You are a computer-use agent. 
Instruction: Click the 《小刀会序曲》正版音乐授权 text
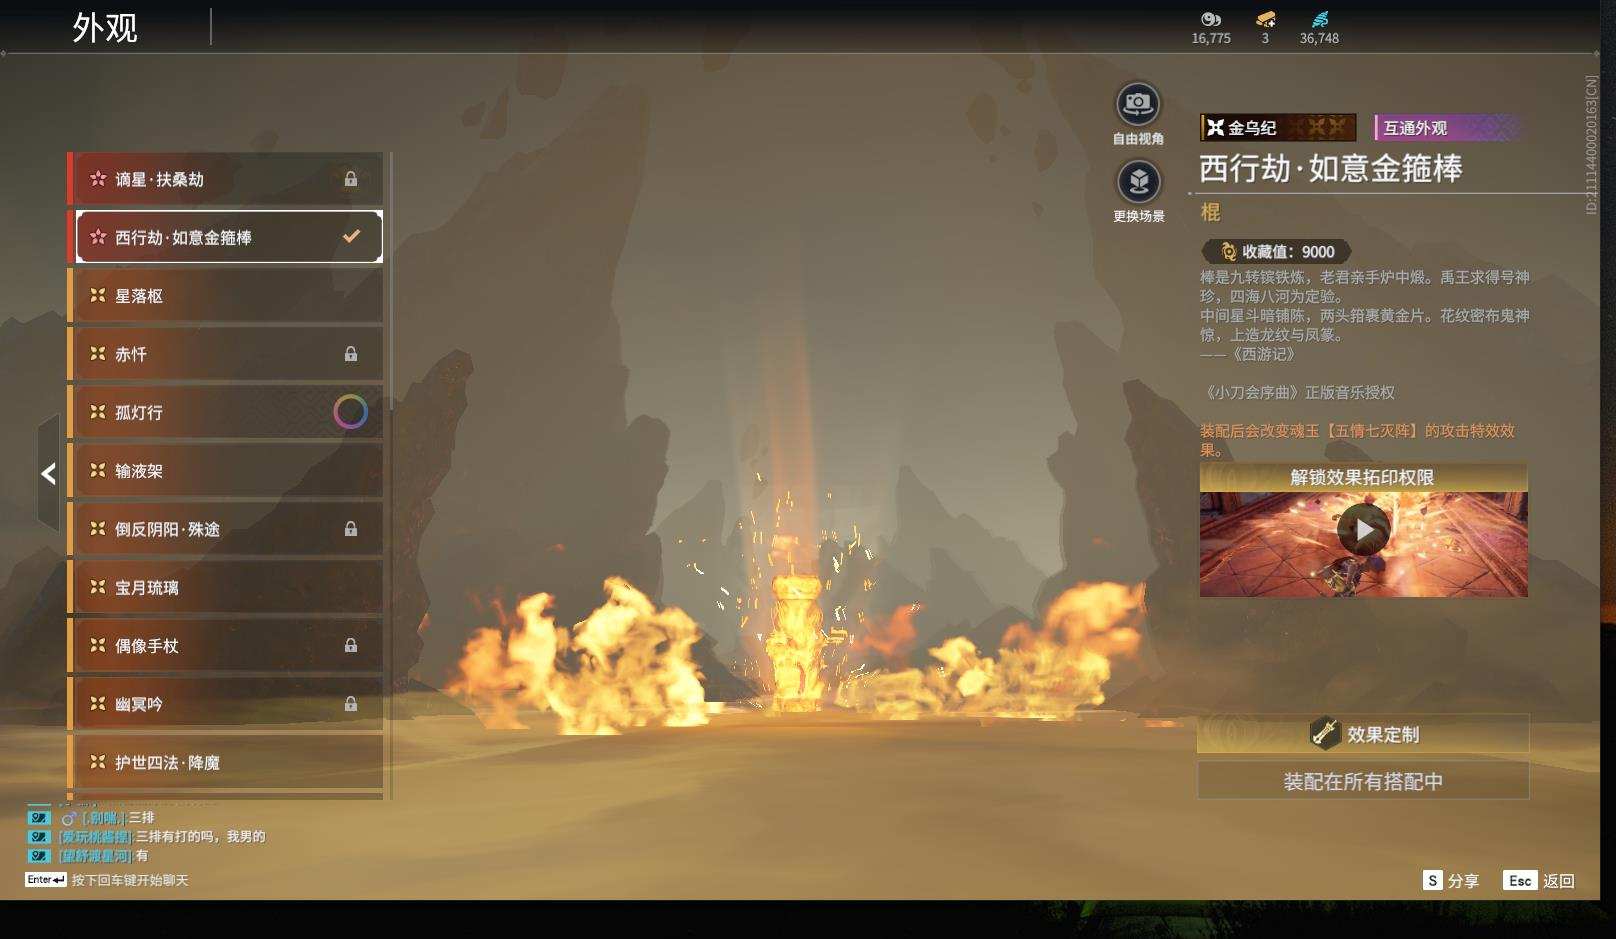pos(1298,393)
